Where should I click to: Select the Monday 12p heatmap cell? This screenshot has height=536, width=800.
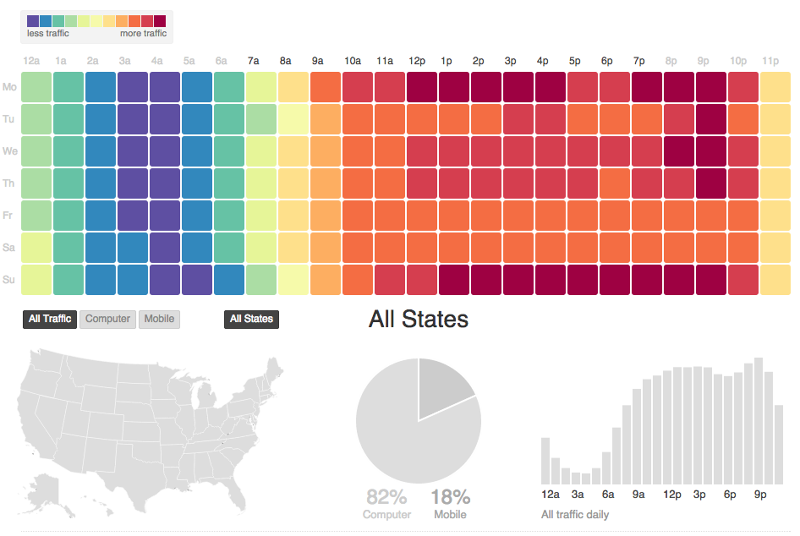[x=422, y=87]
